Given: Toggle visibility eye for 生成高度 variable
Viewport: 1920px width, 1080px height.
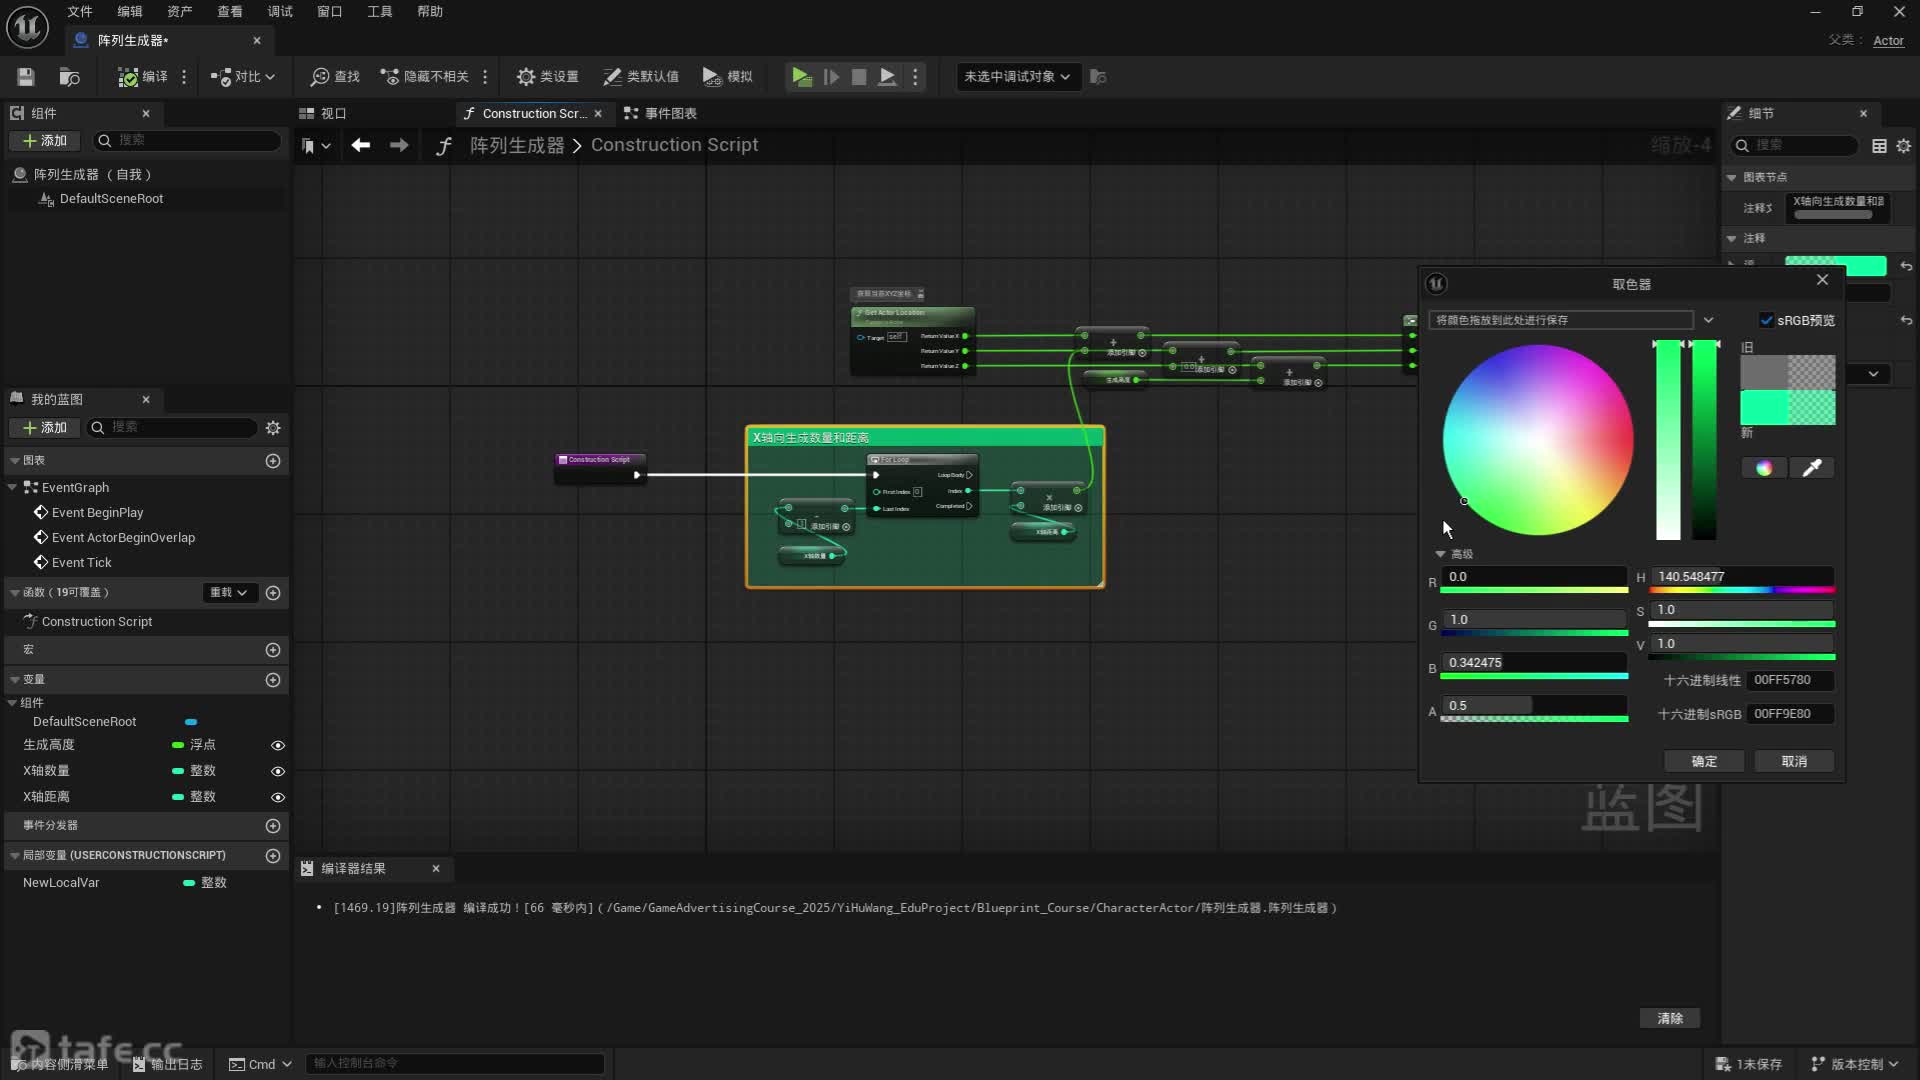Looking at the screenshot, I should click(x=278, y=746).
